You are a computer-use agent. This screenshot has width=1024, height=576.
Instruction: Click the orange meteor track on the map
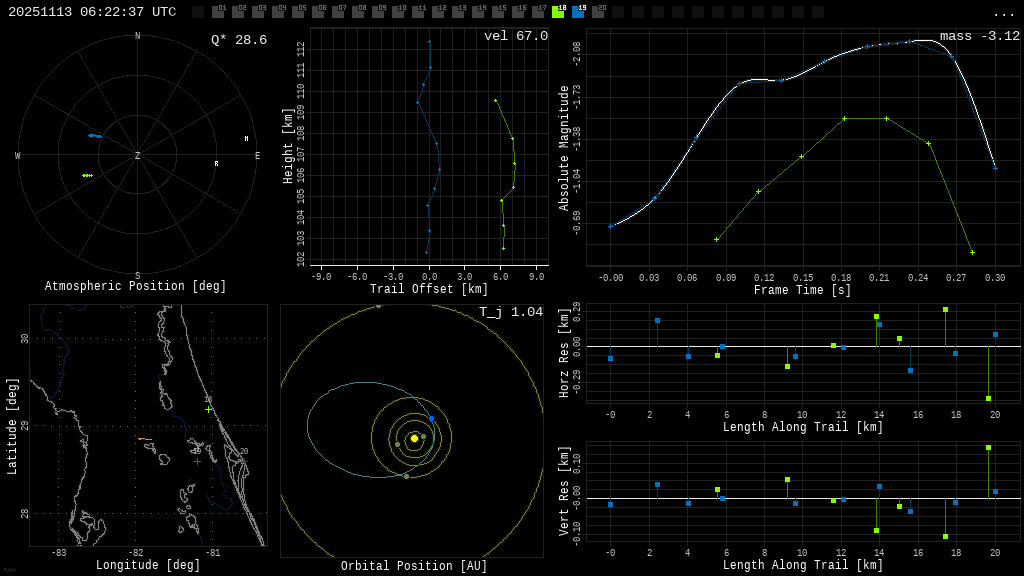pos(145,439)
